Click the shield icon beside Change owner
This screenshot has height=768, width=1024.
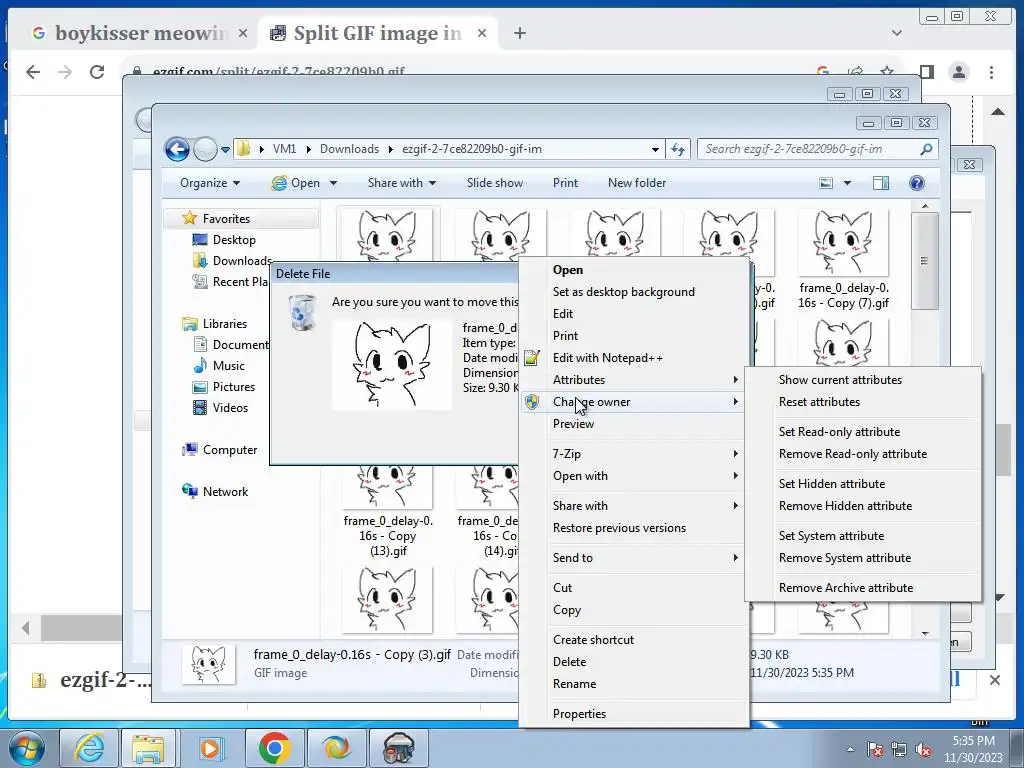[x=532, y=402]
